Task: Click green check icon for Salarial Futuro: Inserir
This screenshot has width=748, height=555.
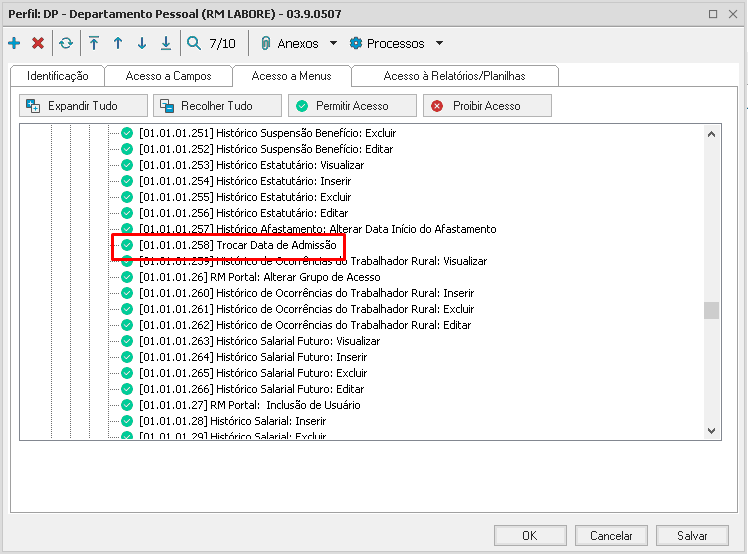Action: pos(127,356)
